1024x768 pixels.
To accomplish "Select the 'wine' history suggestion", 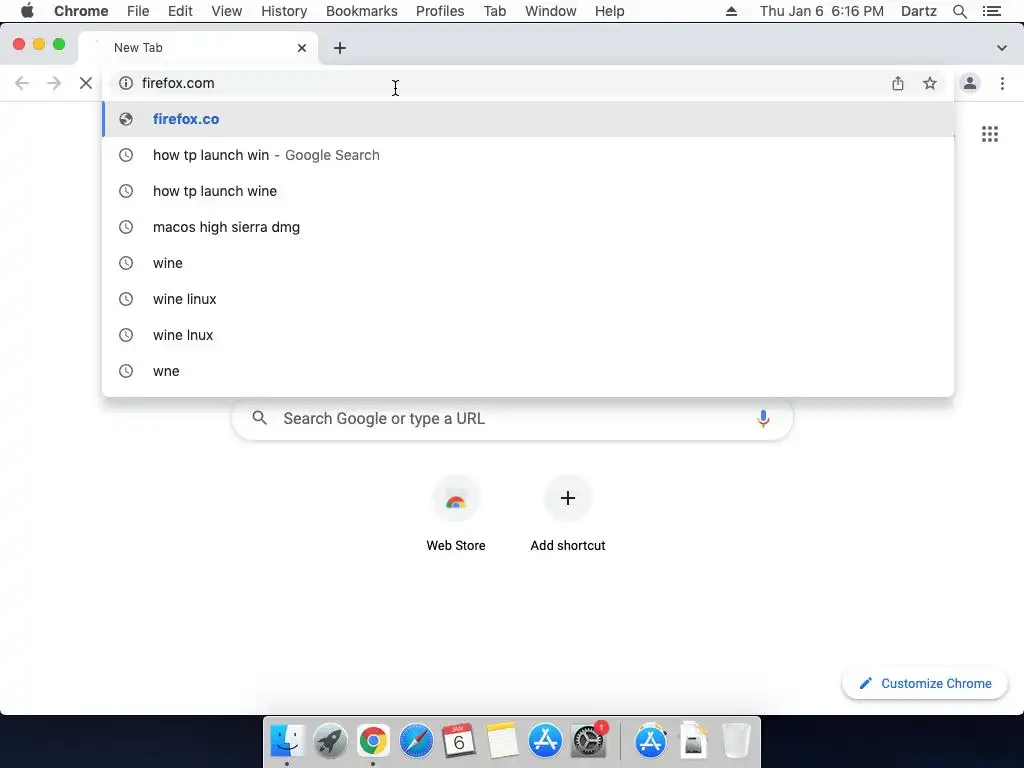I will click(528, 263).
